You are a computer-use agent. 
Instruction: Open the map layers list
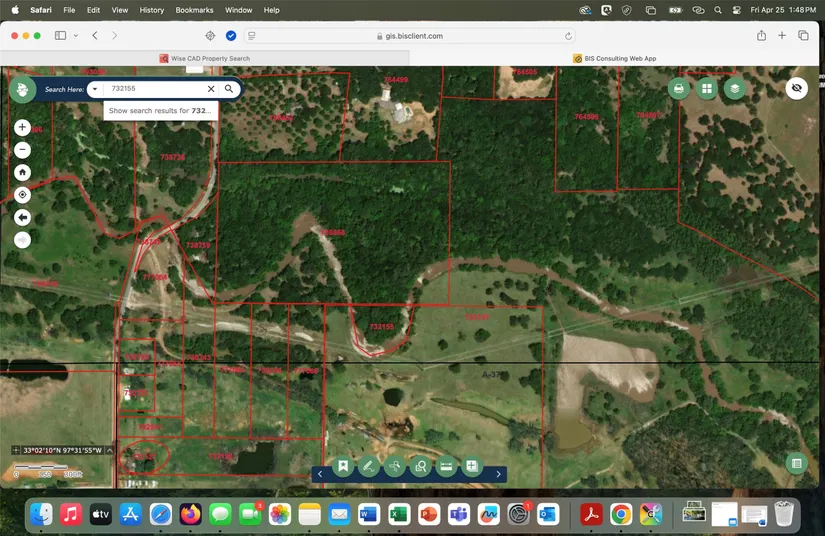[735, 89]
